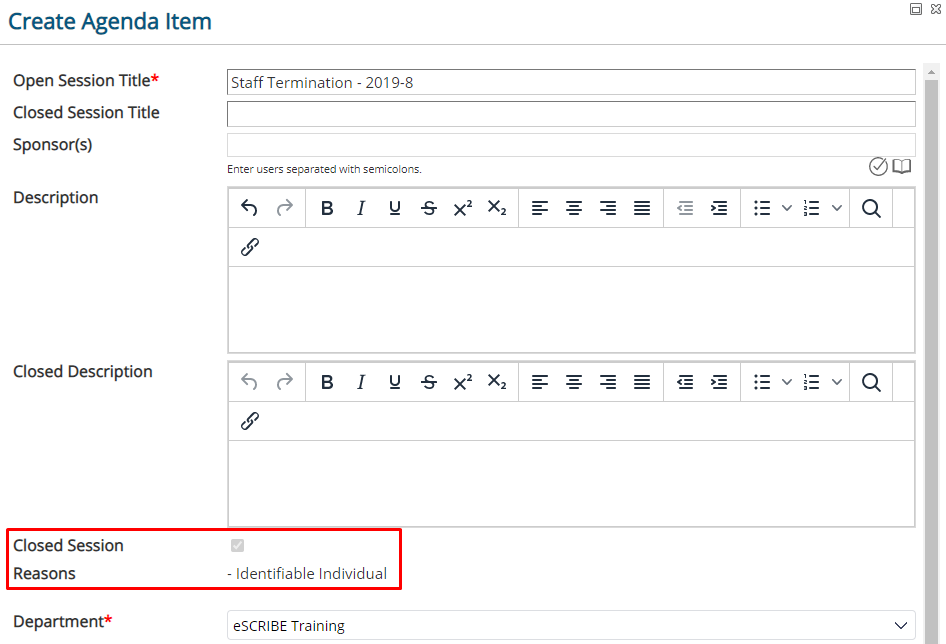Apply italic in Closed Description toolbar
The image size is (946, 644).
(x=361, y=382)
